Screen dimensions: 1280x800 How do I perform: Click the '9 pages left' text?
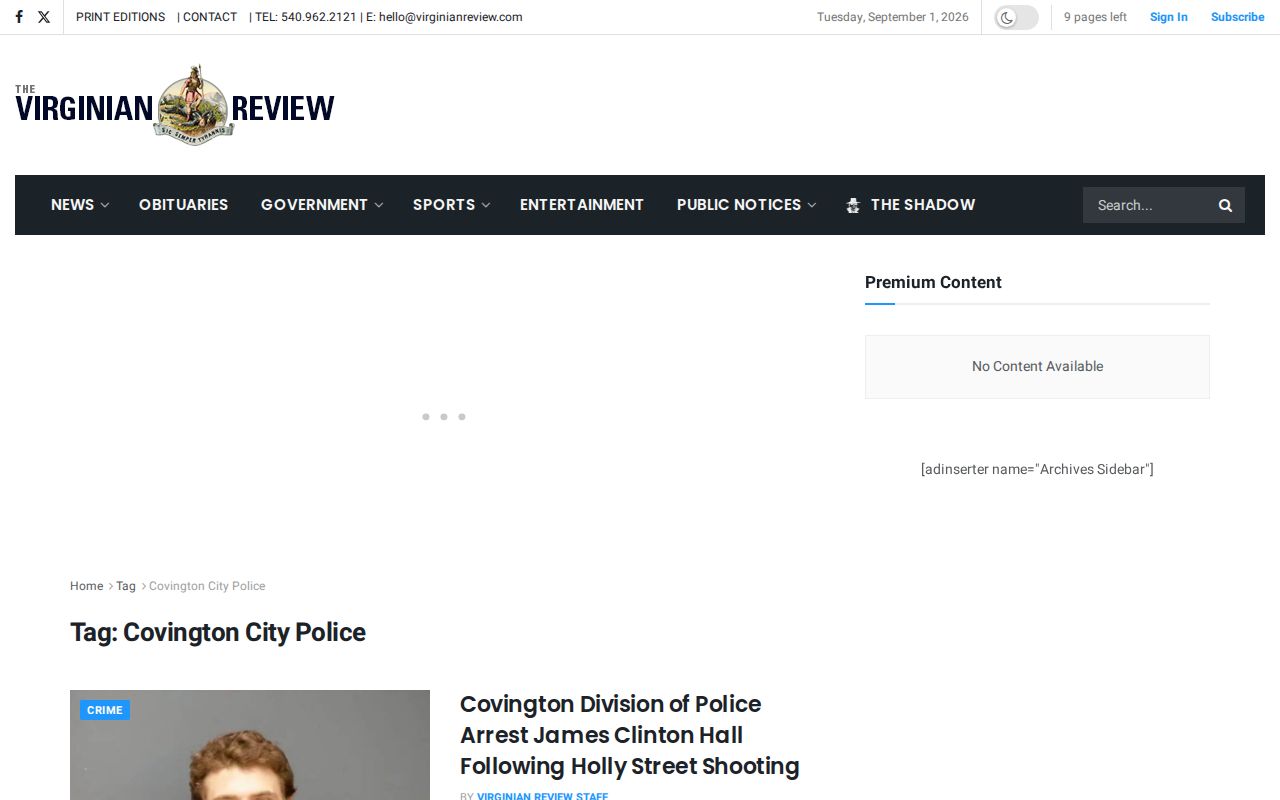click(1095, 17)
